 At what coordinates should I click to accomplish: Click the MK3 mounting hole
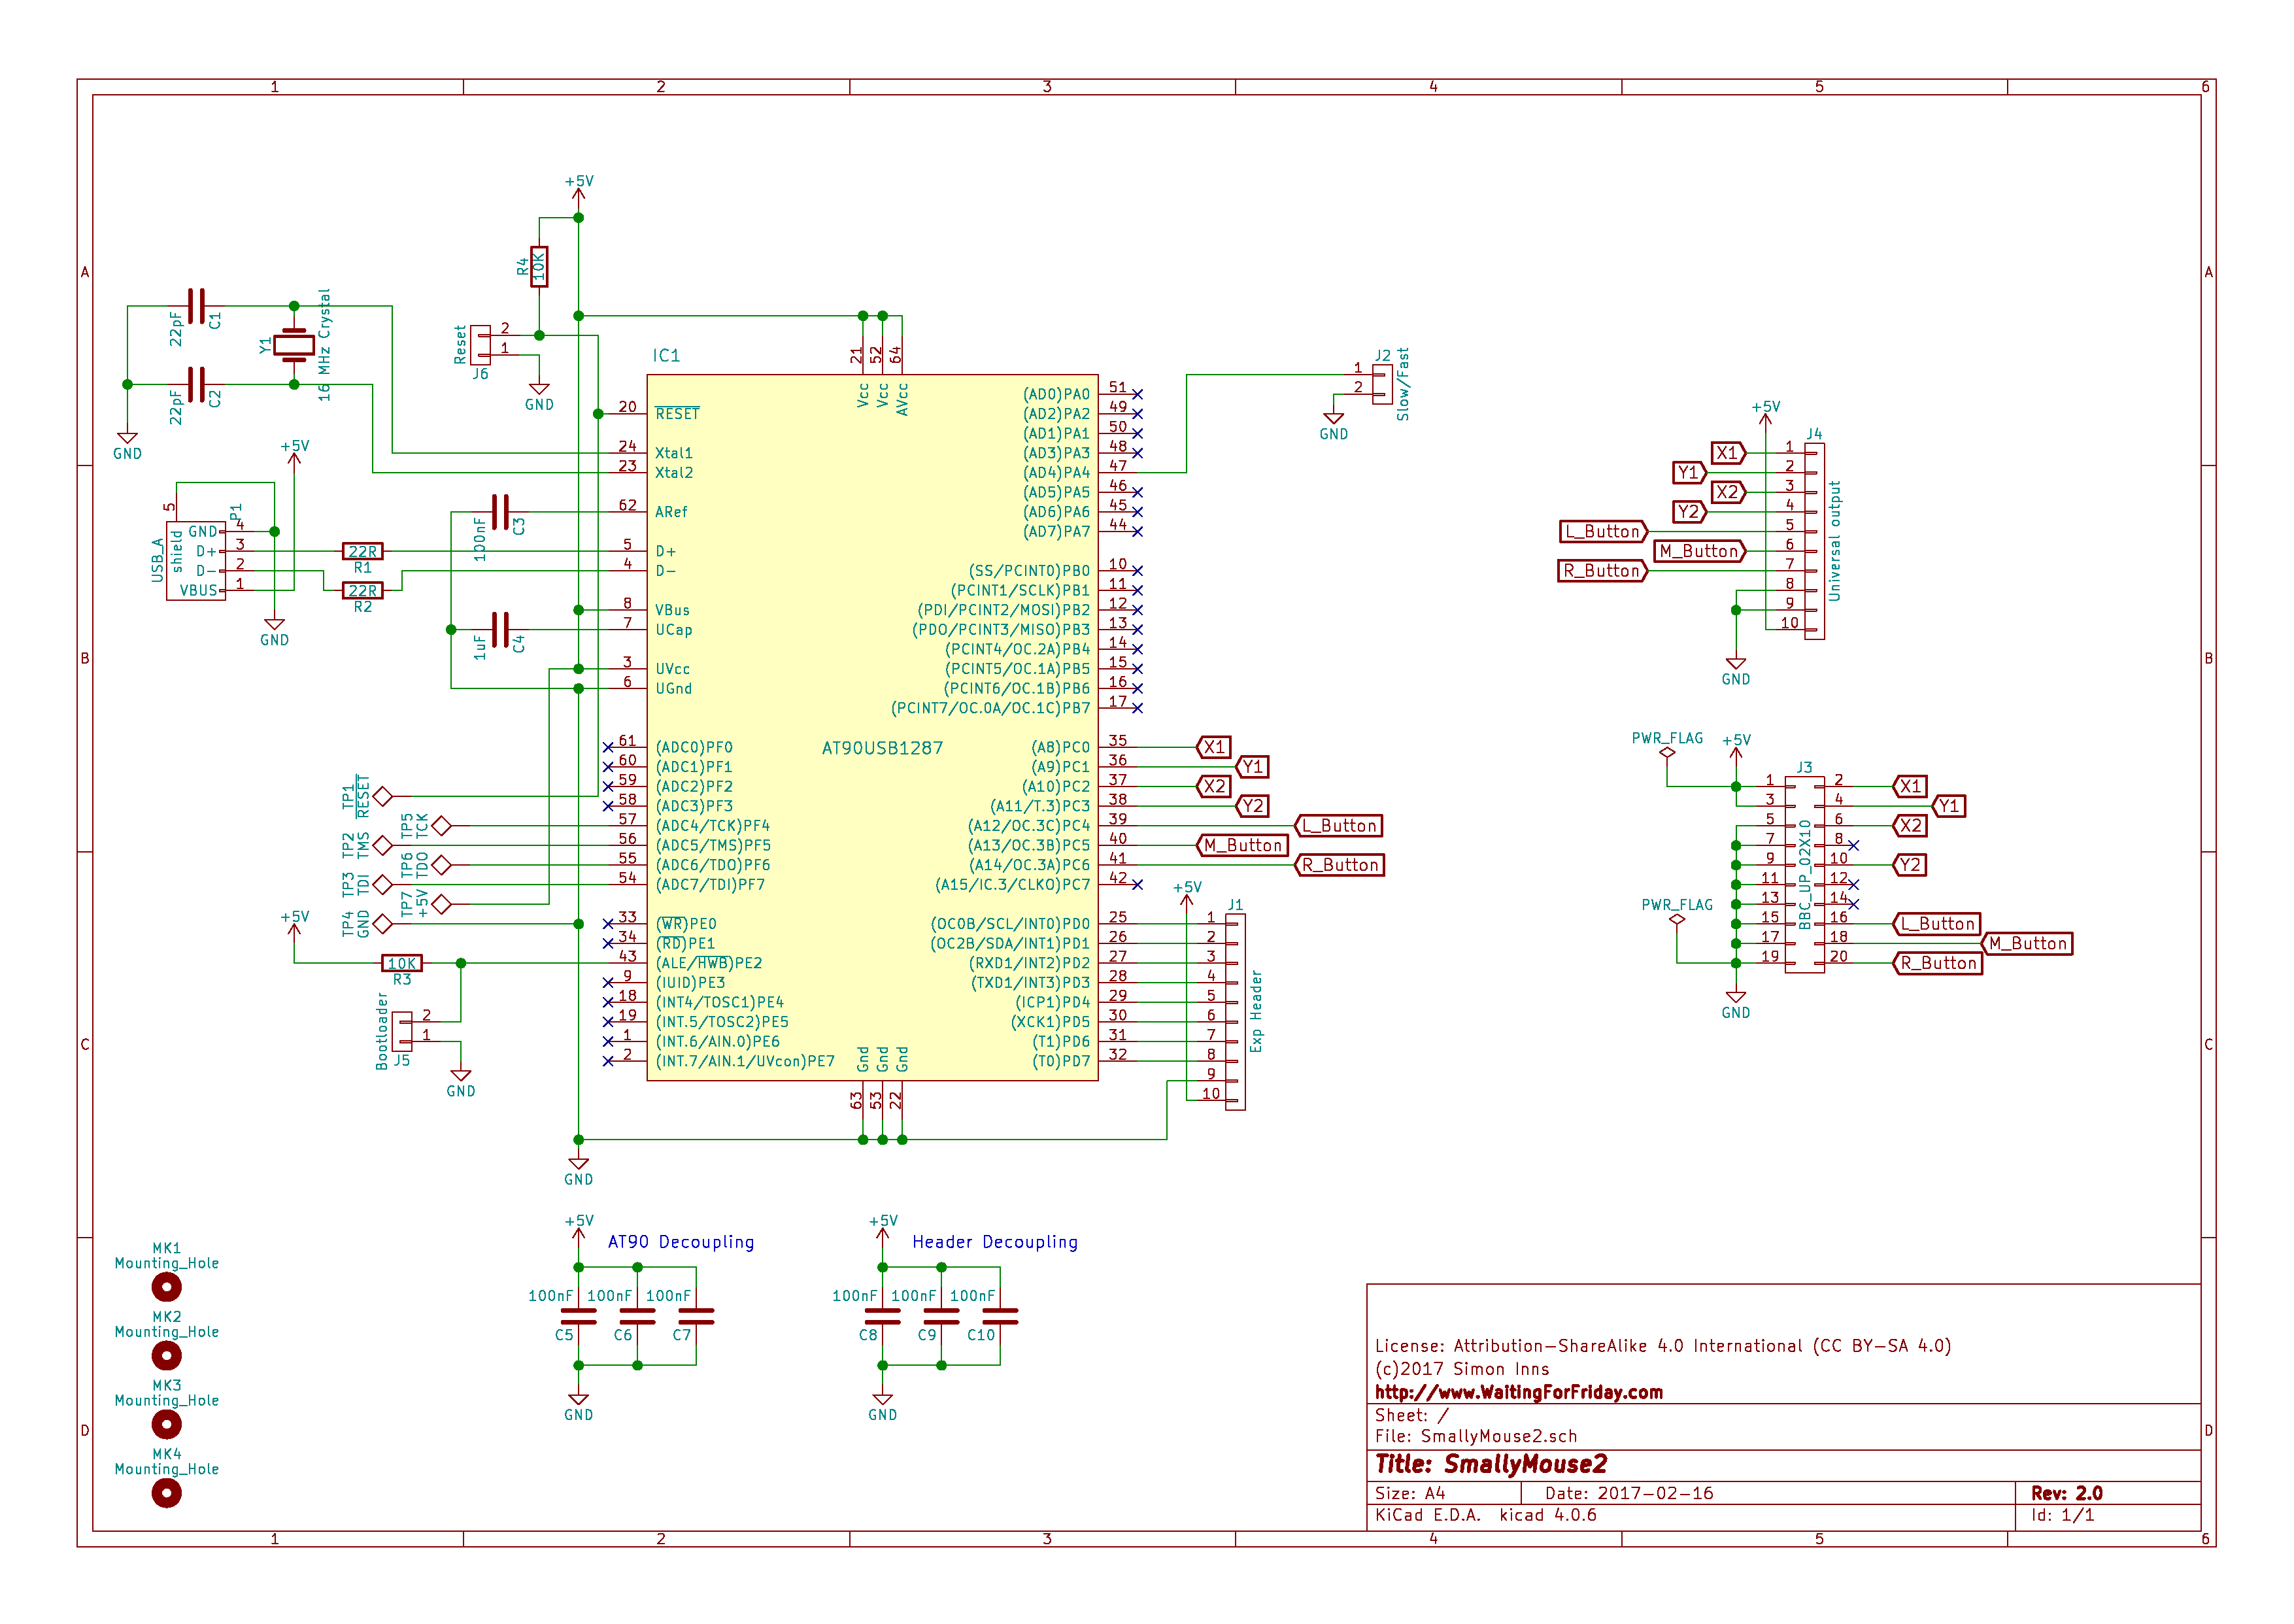pyautogui.click(x=166, y=1424)
